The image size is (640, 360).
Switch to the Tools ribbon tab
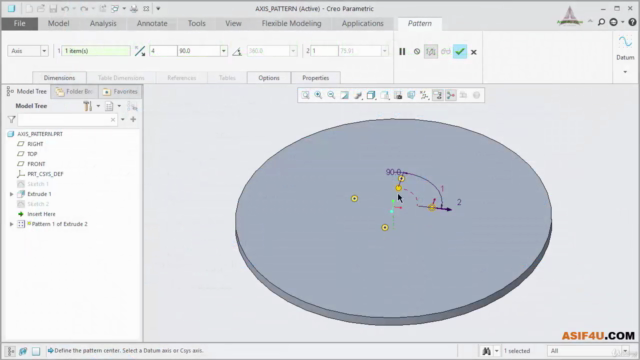click(196, 23)
